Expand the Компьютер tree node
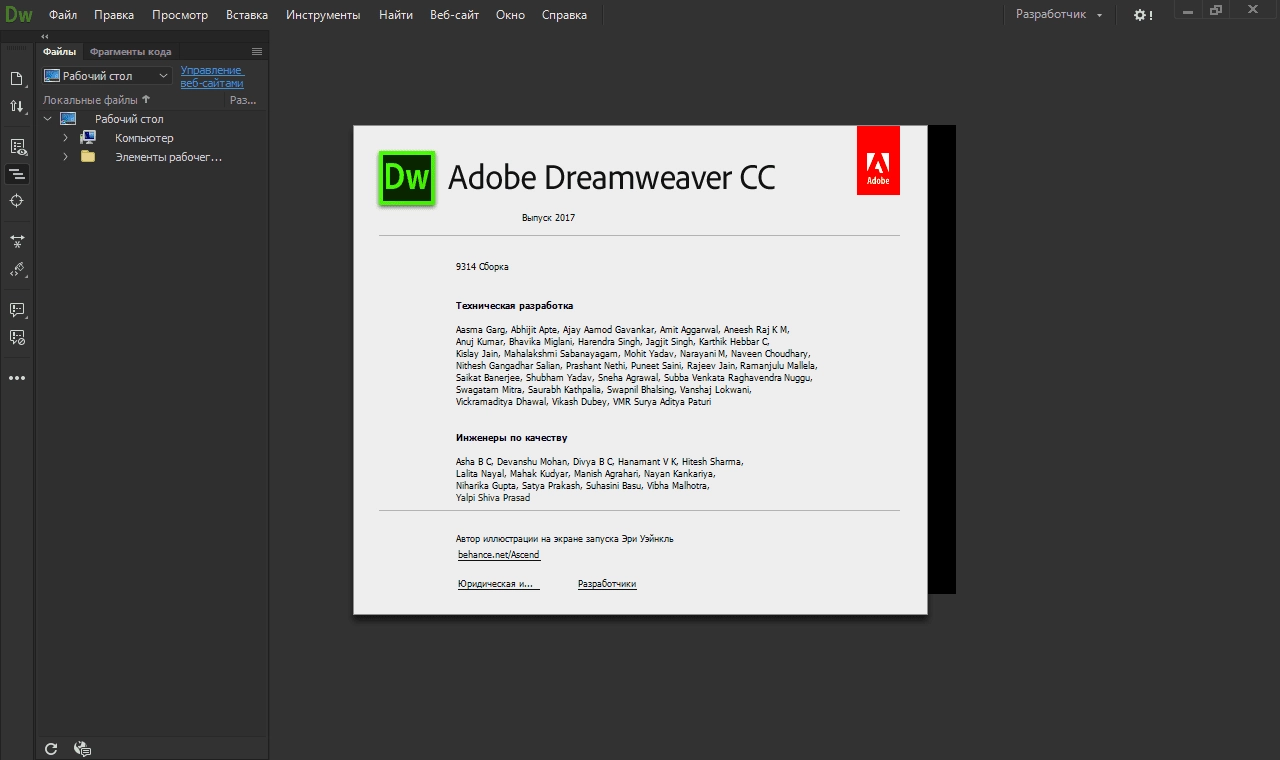Viewport: 1280px width, 760px height. point(65,138)
